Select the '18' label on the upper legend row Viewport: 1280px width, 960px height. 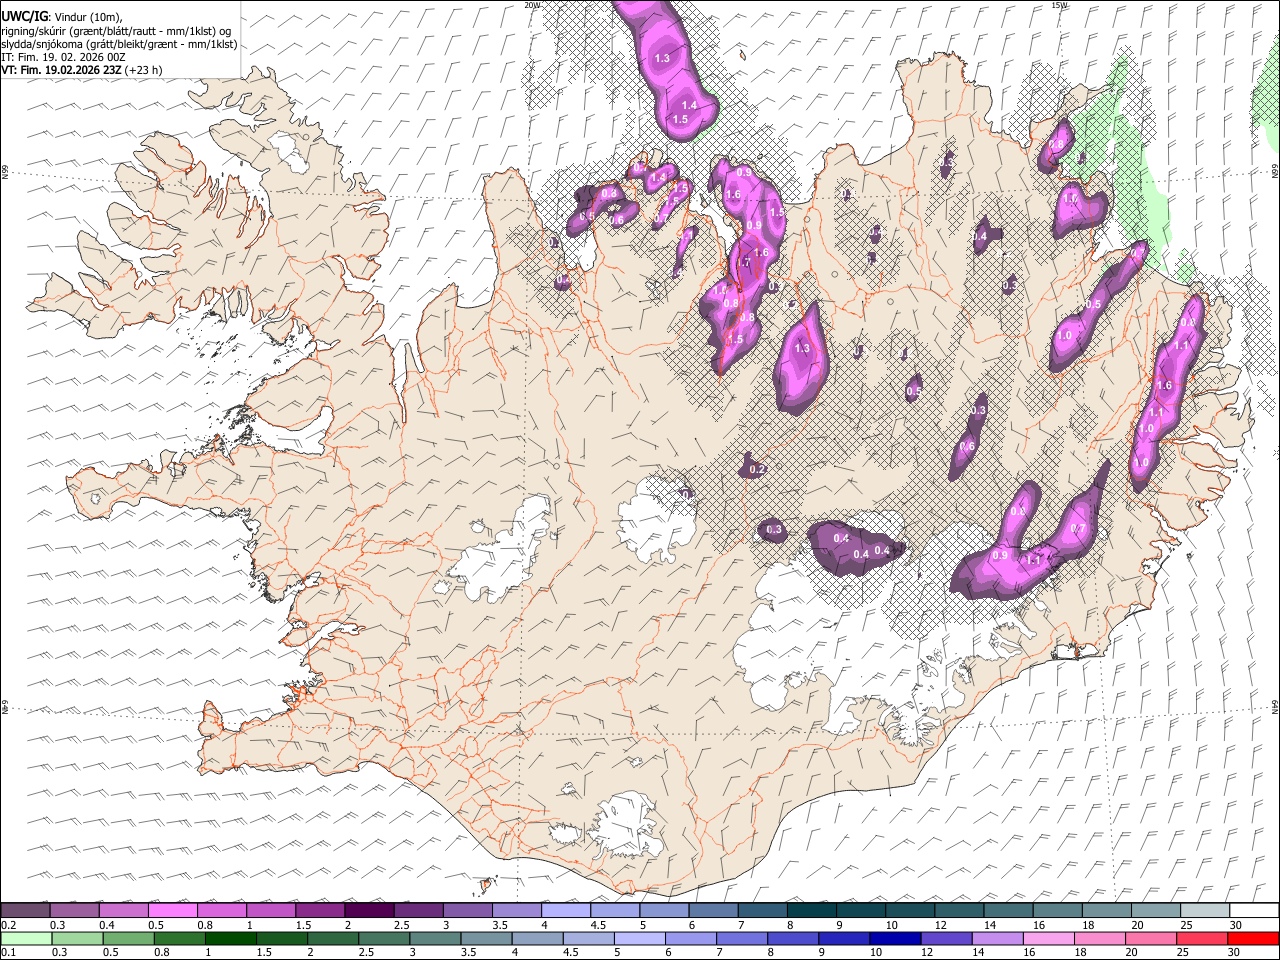pos(1089,925)
